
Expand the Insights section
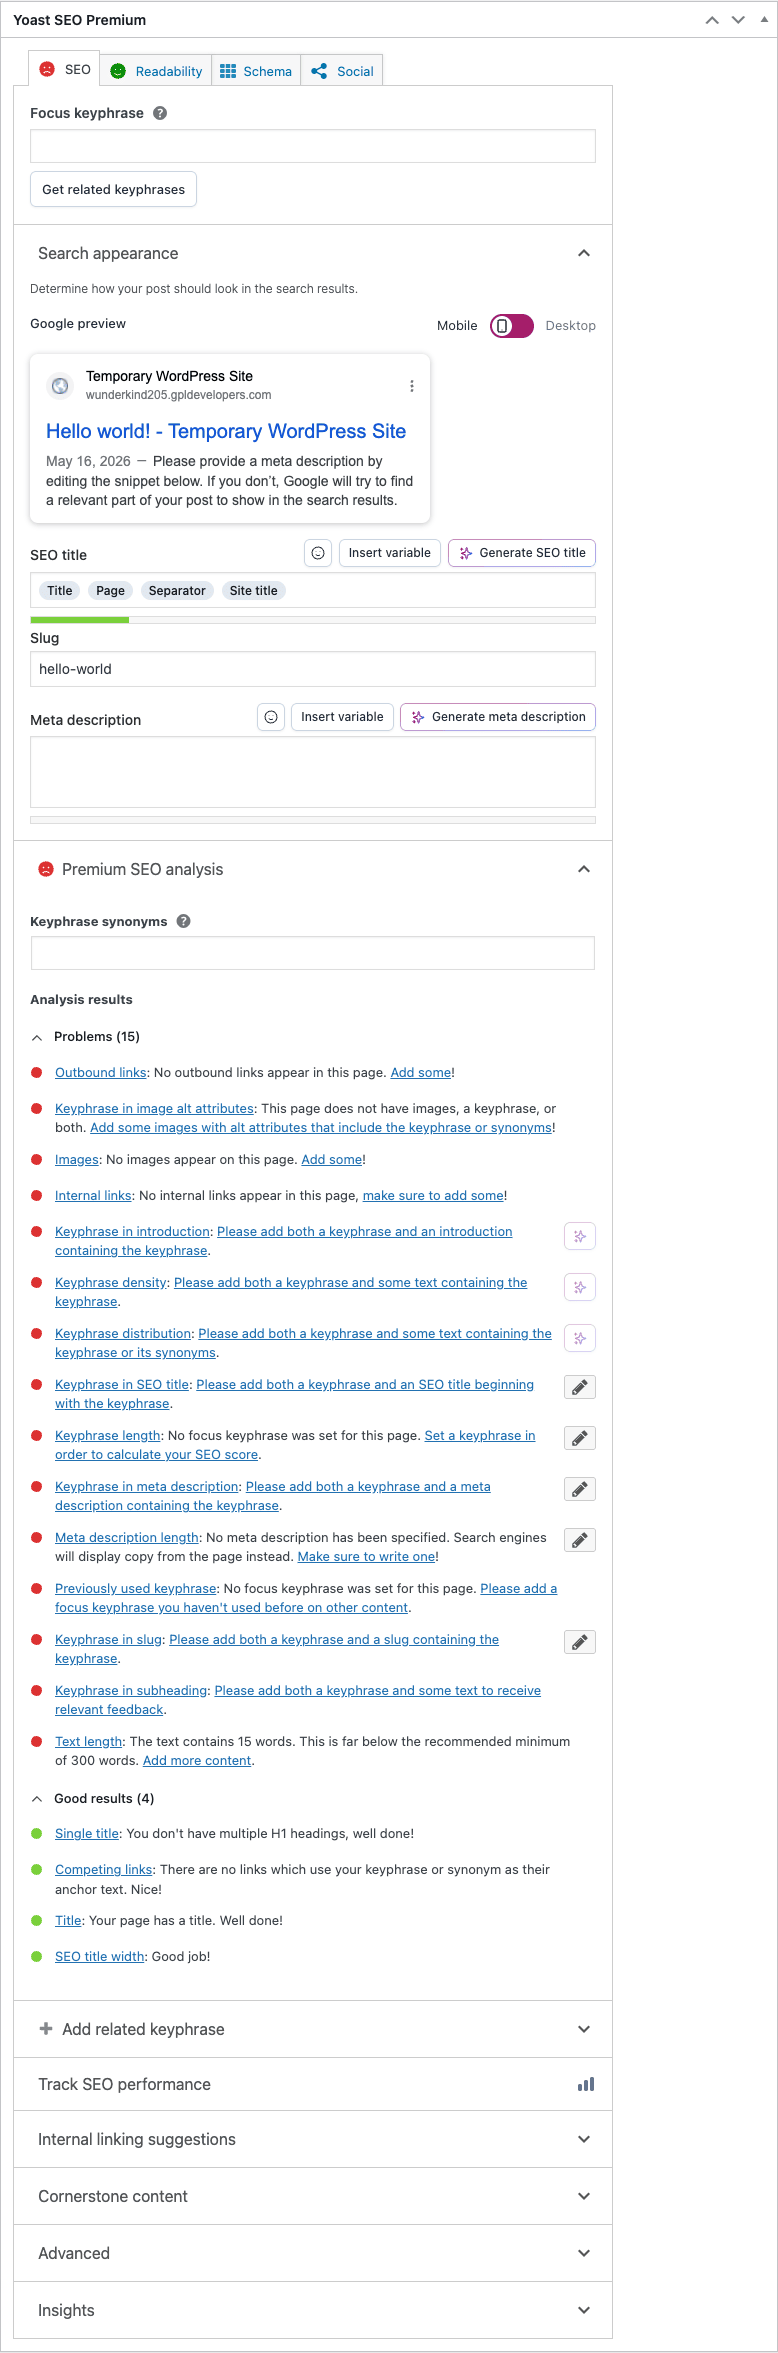[x=313, y=2310]
